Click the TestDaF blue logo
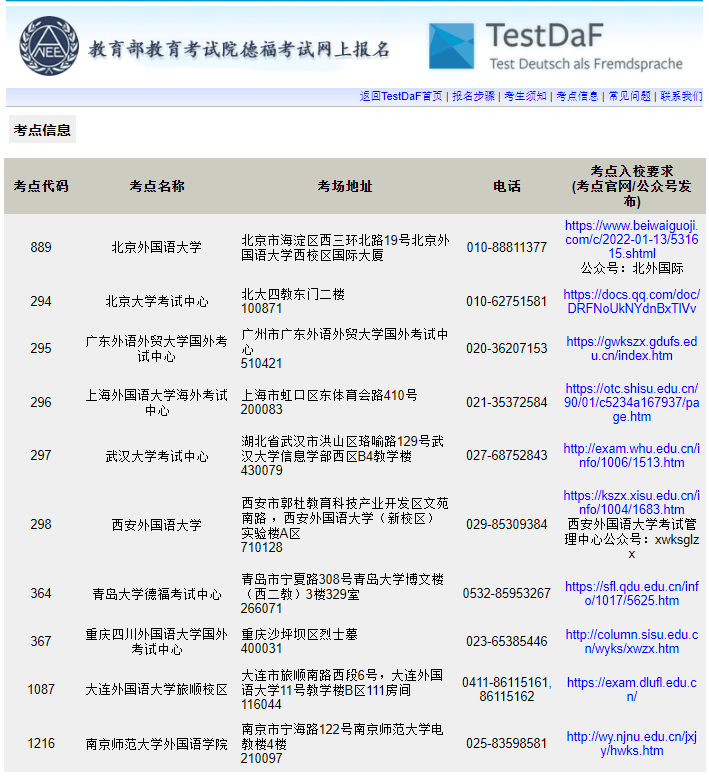This screenshot has height=776, width=709. pos(451,46)
